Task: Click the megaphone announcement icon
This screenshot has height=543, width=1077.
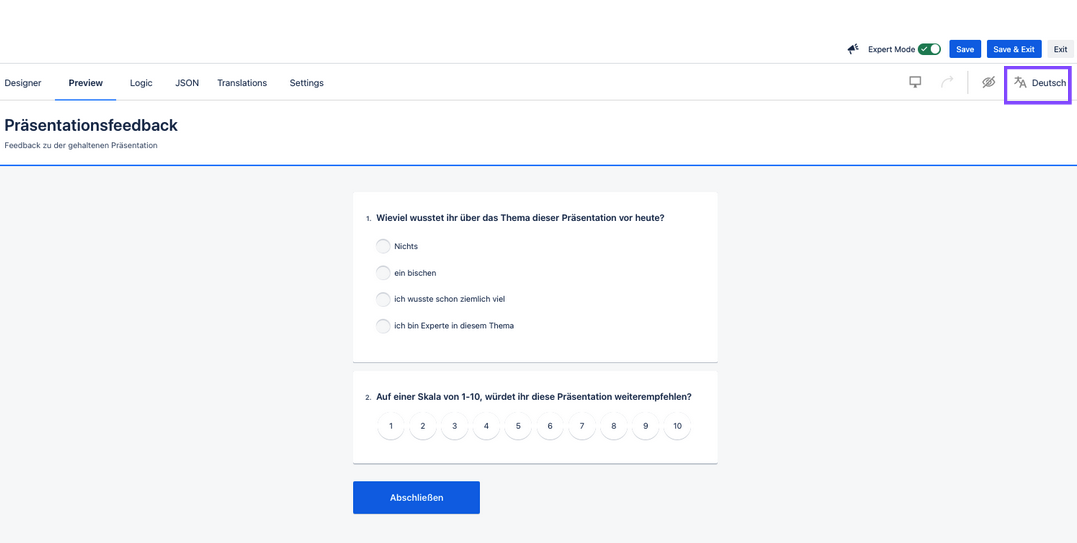Action: coord(853,49)
